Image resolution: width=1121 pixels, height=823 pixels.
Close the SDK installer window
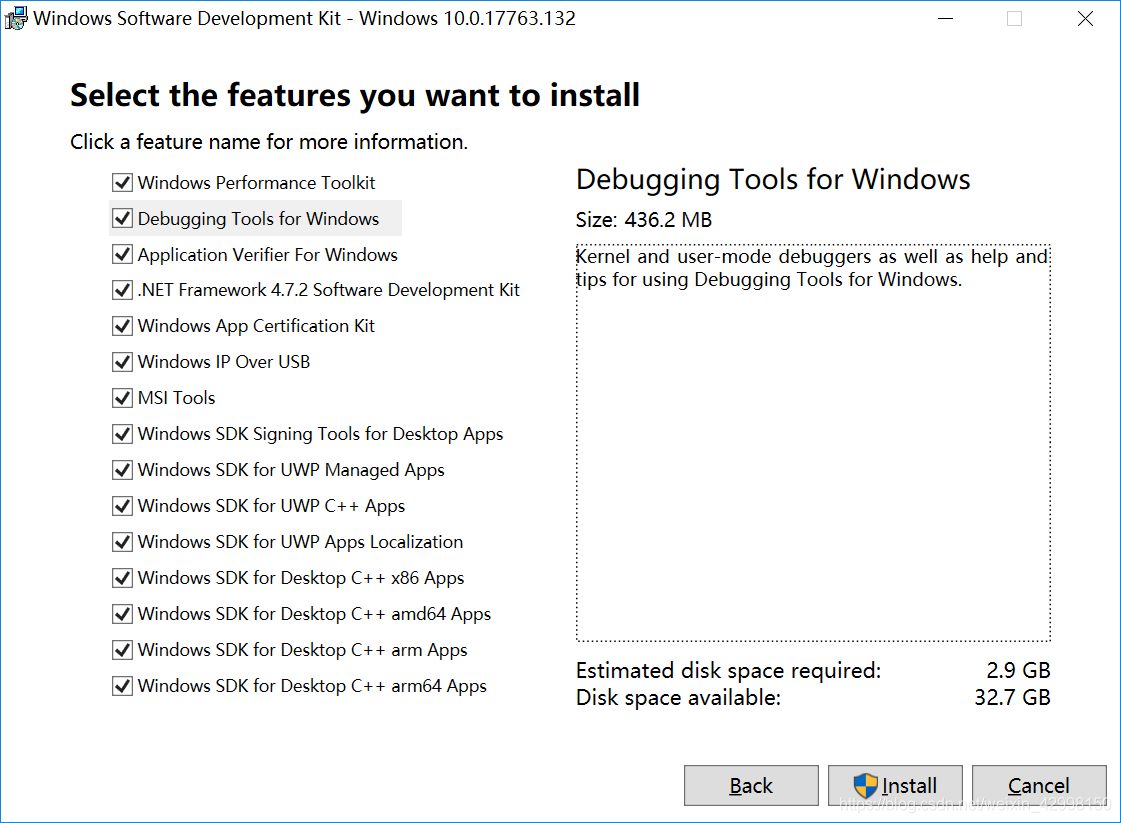[1085, 19]
